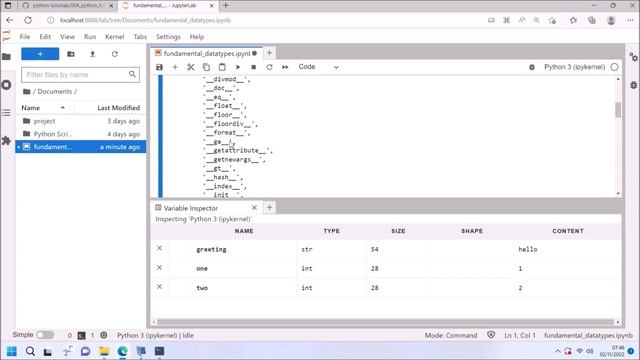
Task: Open Microsoft Edge from the taskbar
Action: [x=122, y=351]
